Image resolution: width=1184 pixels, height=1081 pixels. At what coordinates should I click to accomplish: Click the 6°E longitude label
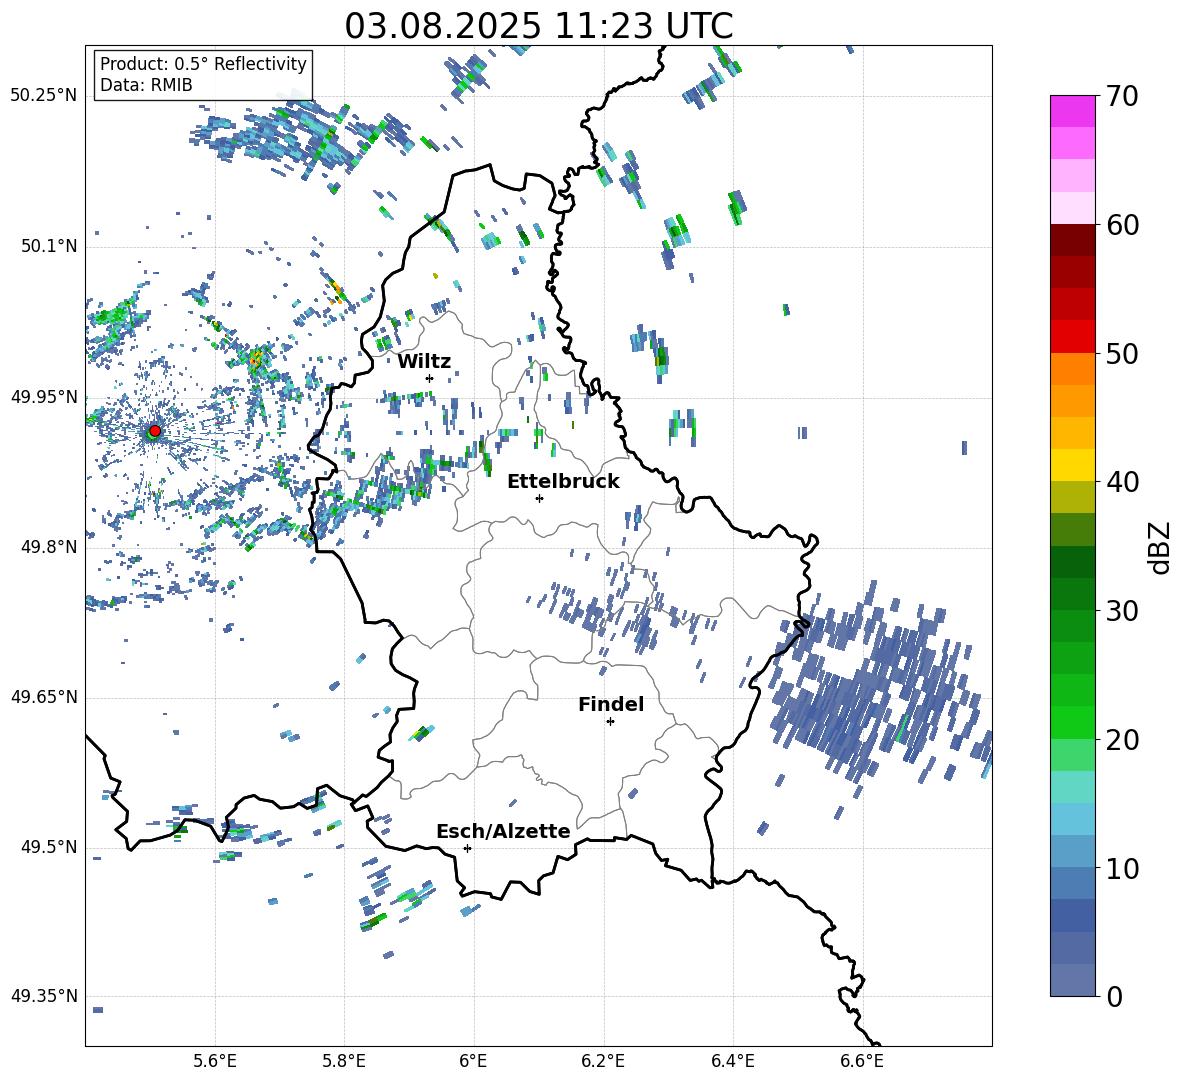(473, 1061)
